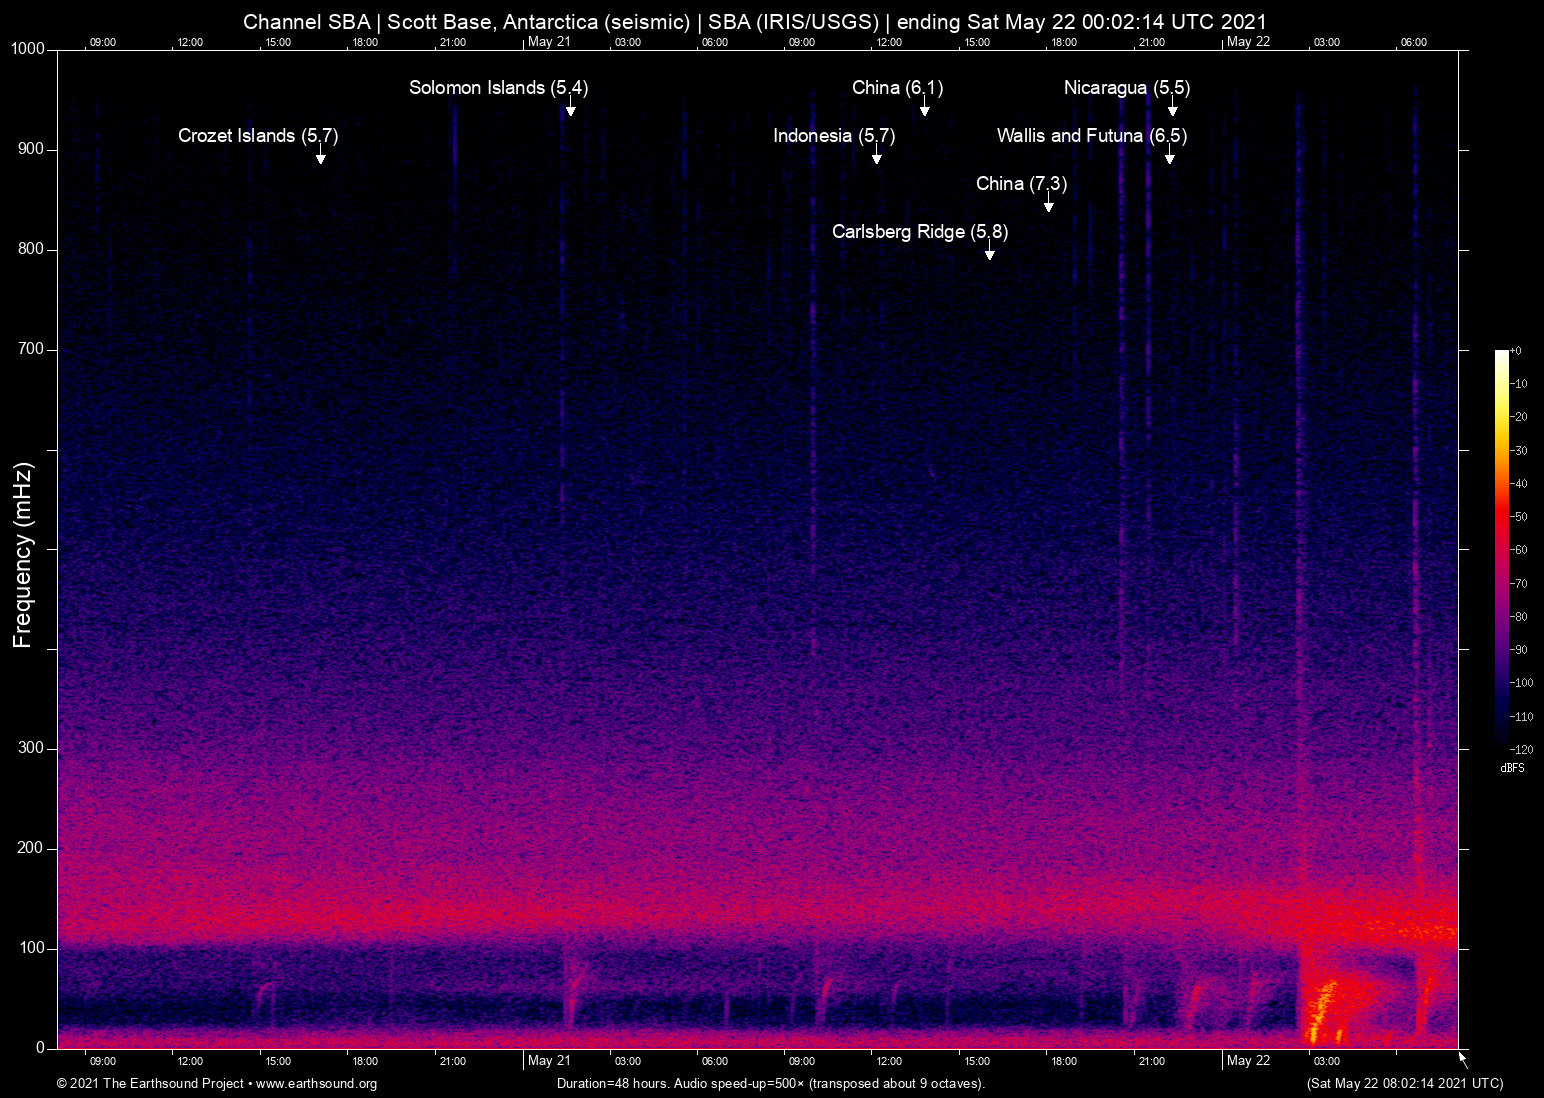Select the arrow under Carlsberg Ridge (5.8)
This screenshot has width=1544, height=1098.
989,251
